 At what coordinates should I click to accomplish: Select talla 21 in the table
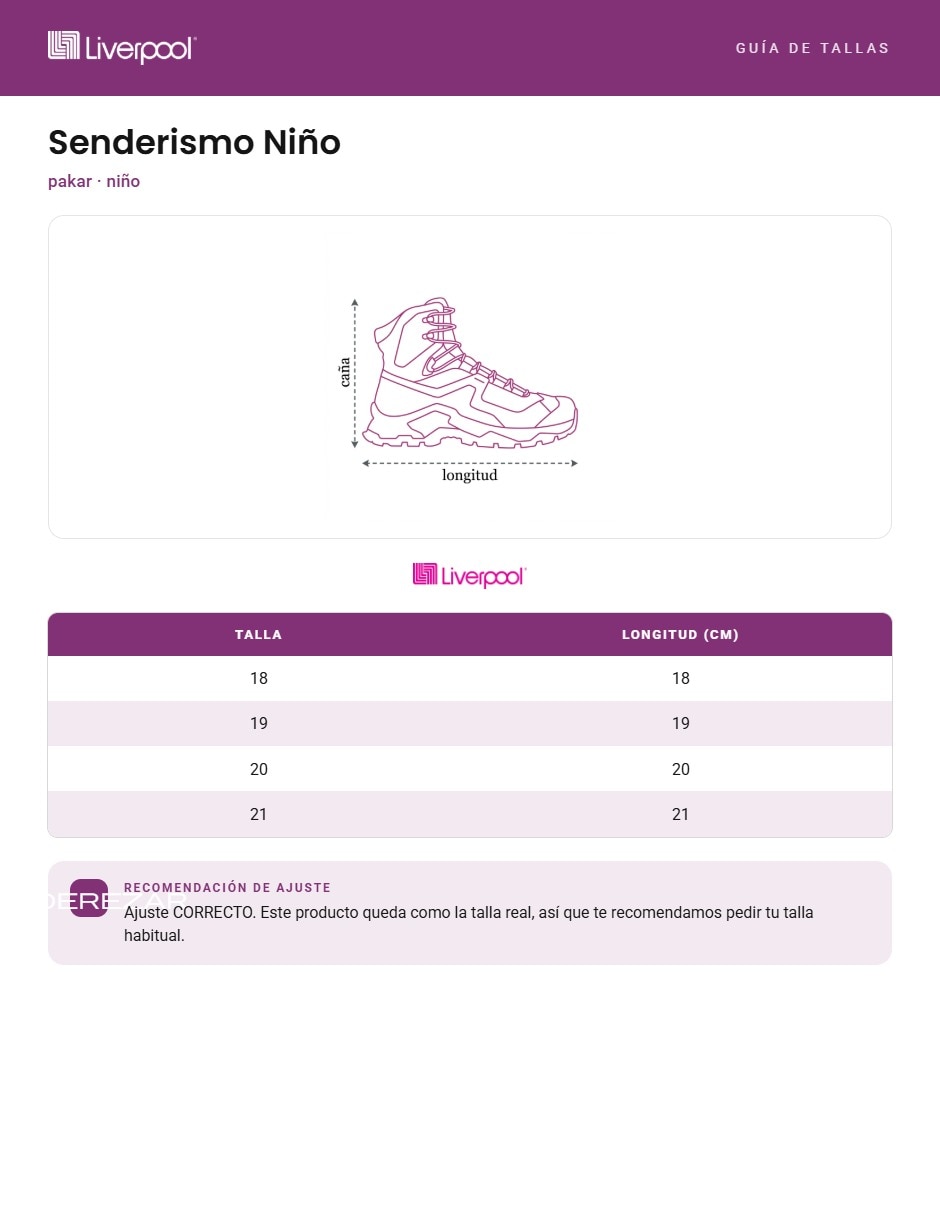[x=259, y=814]
